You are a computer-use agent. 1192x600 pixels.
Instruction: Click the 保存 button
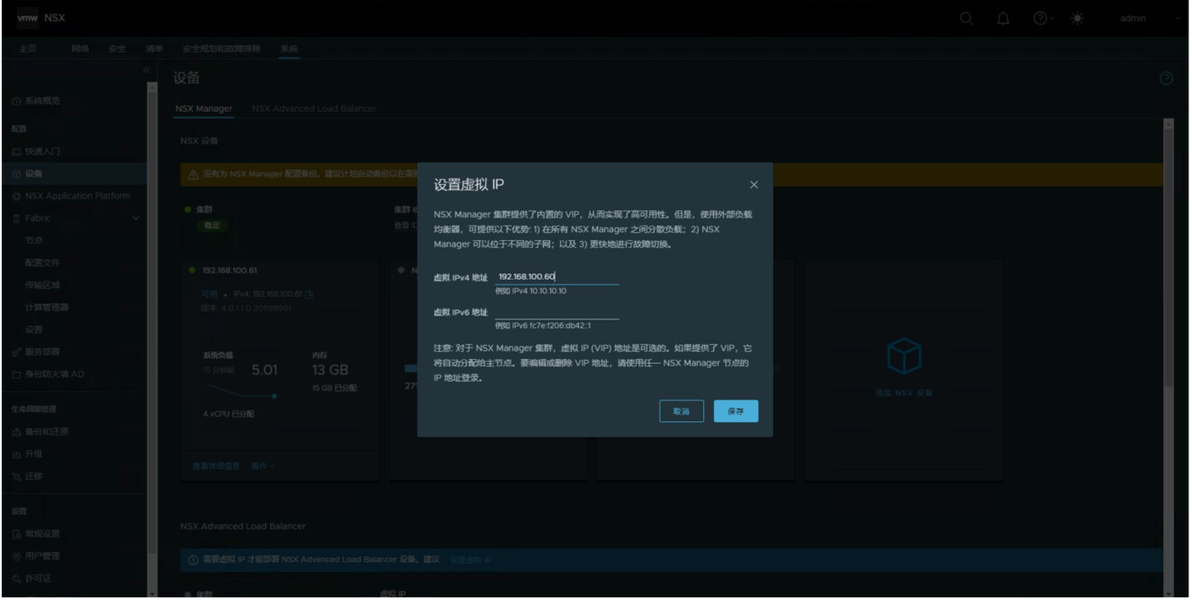coord(736,411)
